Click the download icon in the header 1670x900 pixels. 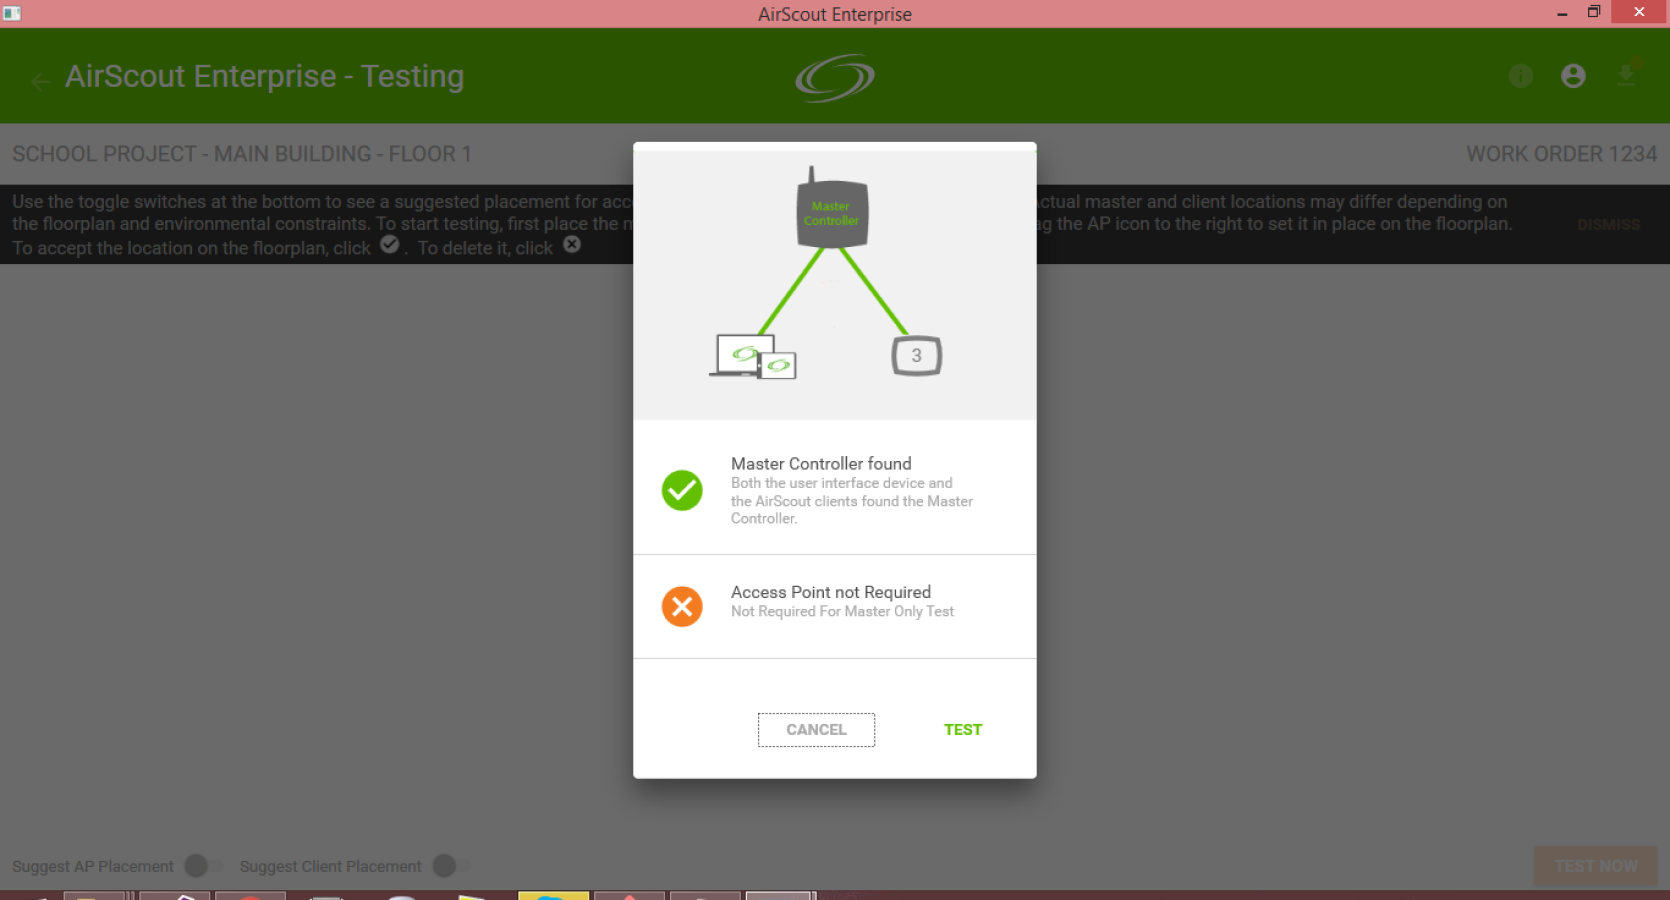tap(1626, 75)
